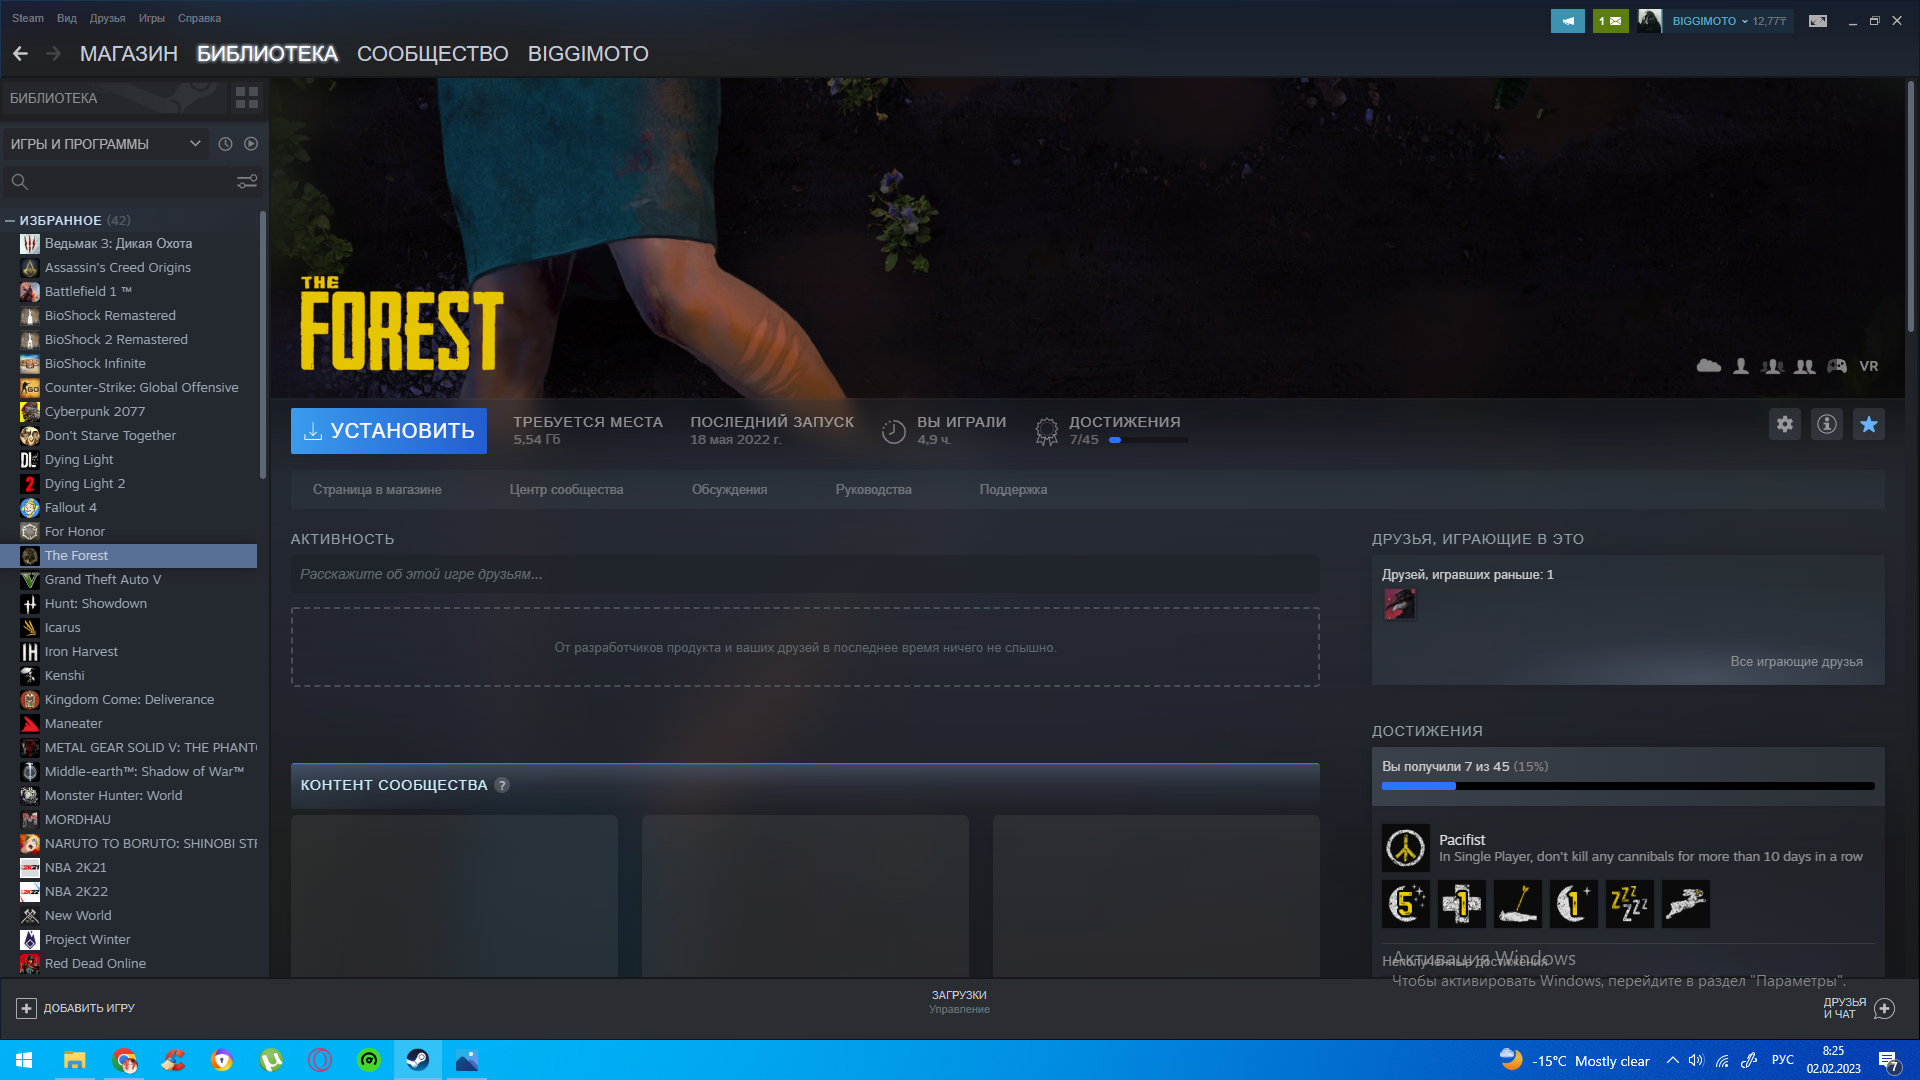Open Chrome from the taskbar
Image resolution: width=1920 pixels, height=1080 pixels.
tap(124, 1060)
